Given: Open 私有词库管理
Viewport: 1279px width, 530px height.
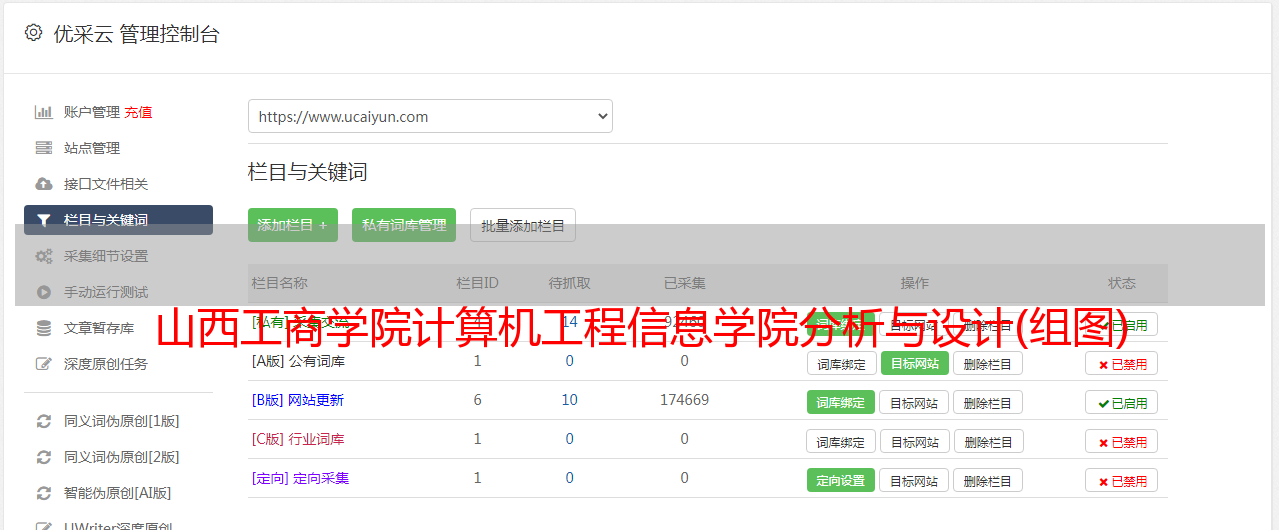Looking at the screenshot, I should (x=404, y=225).
